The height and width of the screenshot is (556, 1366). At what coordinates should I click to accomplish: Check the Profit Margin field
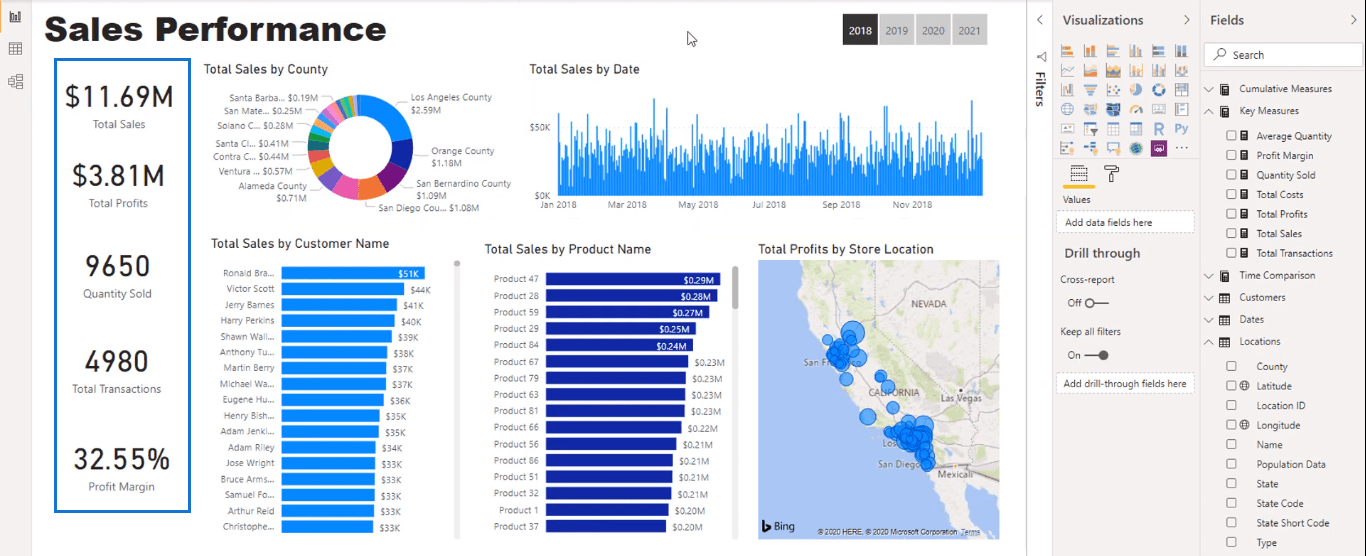[1232, 155]
